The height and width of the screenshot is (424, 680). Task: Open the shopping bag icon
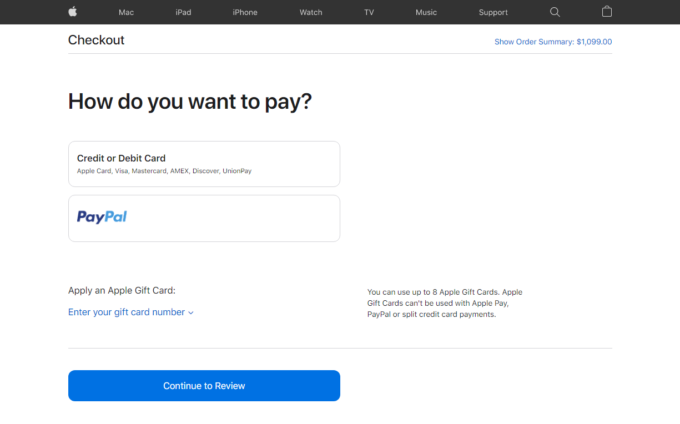[x=607, y=12]
